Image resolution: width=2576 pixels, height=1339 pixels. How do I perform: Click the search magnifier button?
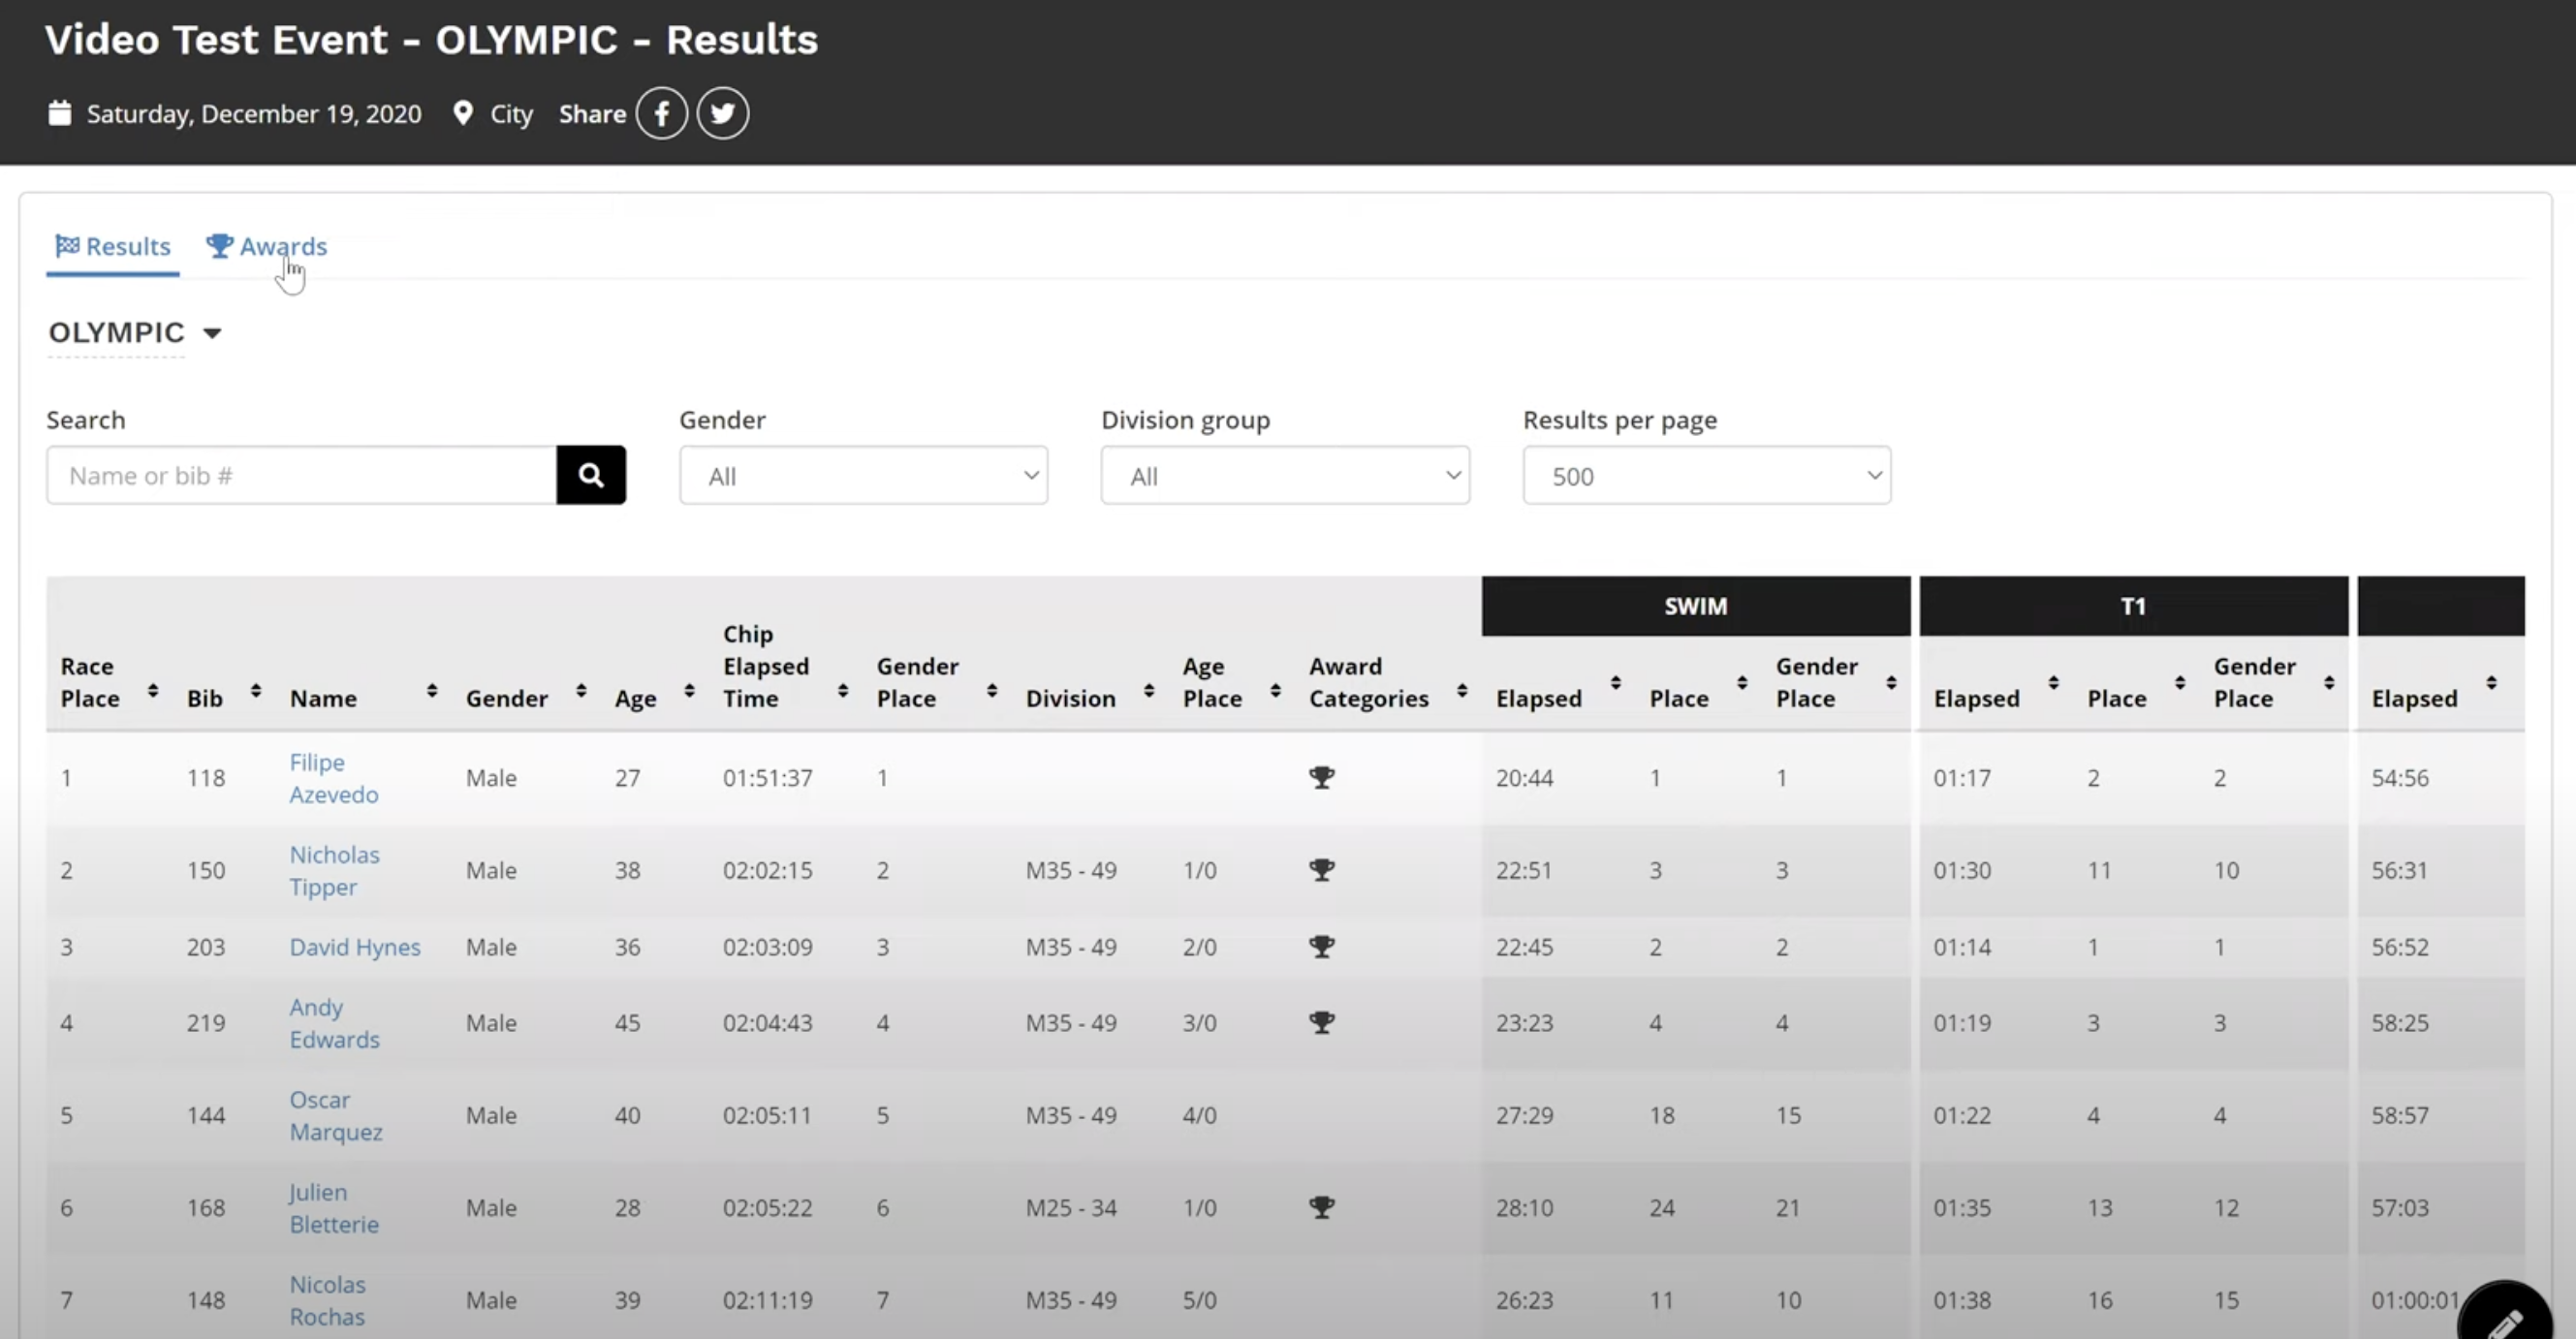tap(591, 475)
